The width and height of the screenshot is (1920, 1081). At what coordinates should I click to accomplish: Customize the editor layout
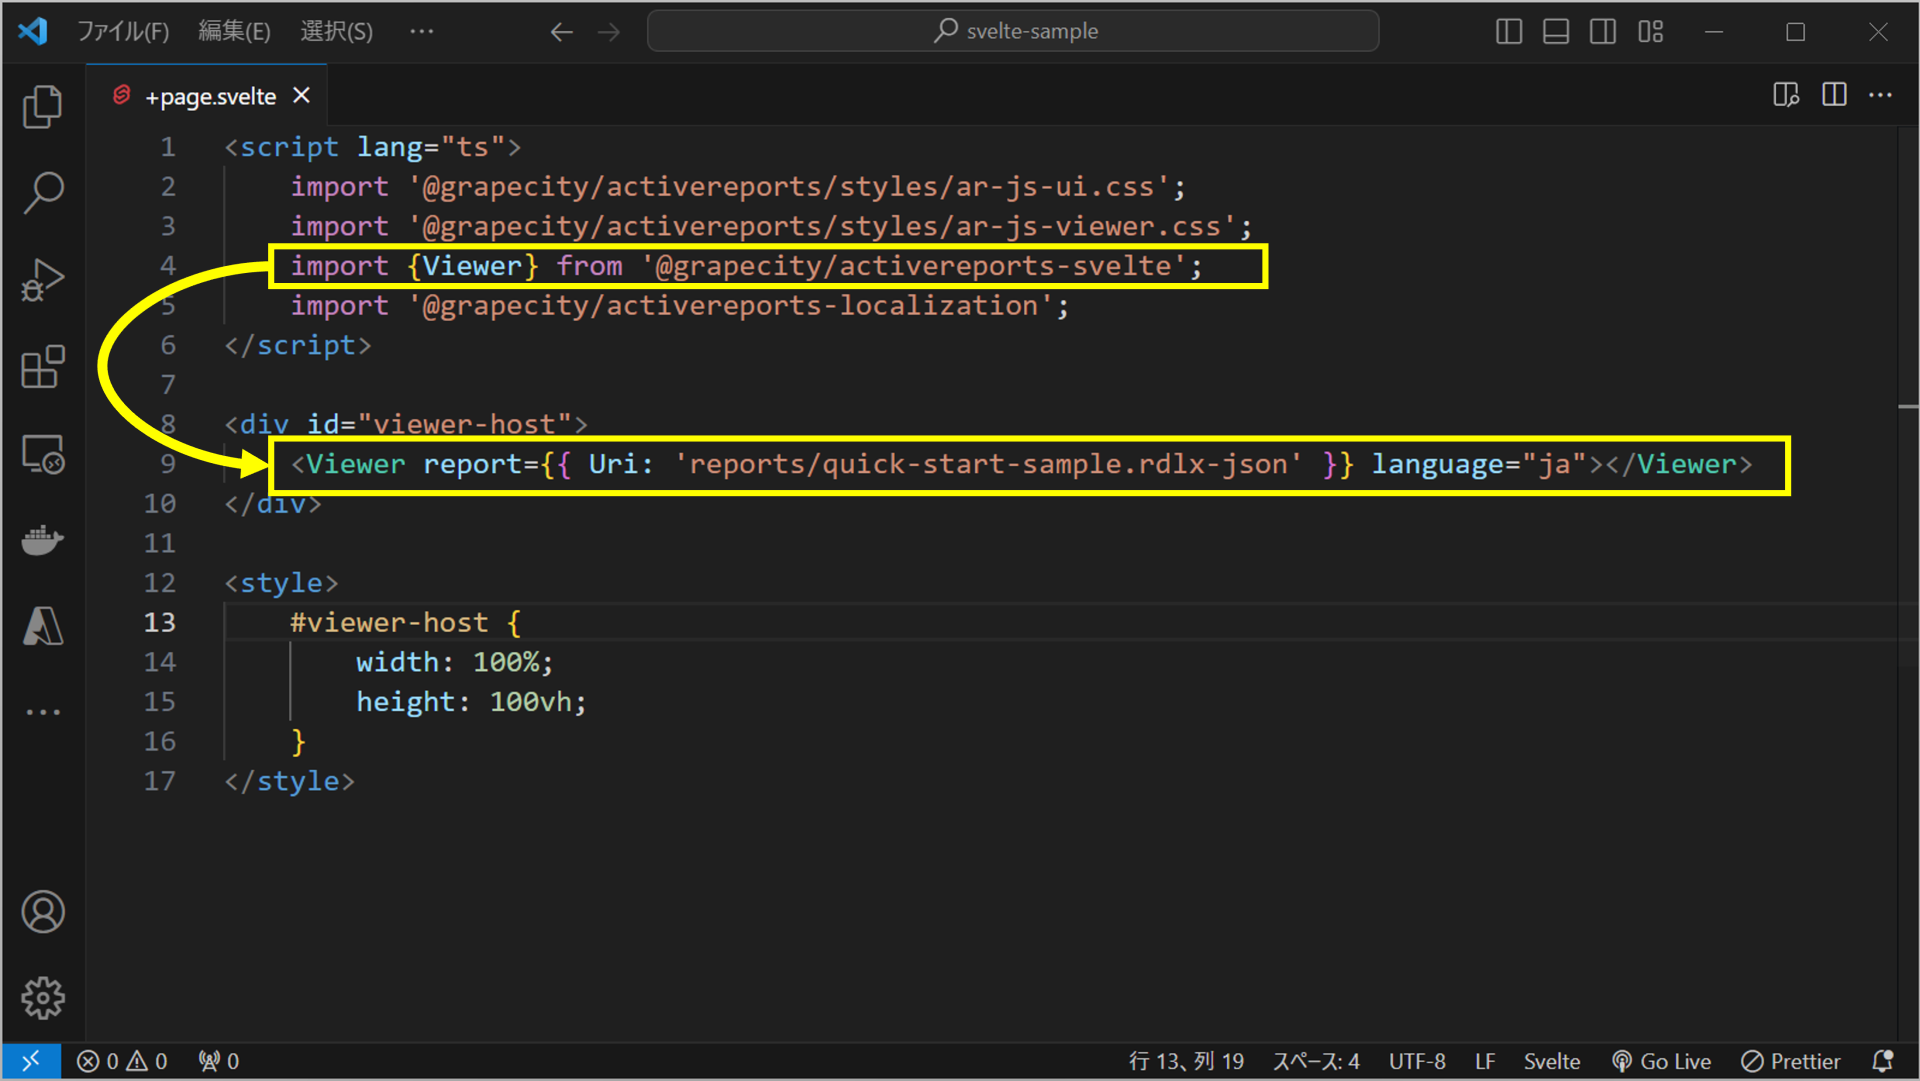tap(1651, 32)
